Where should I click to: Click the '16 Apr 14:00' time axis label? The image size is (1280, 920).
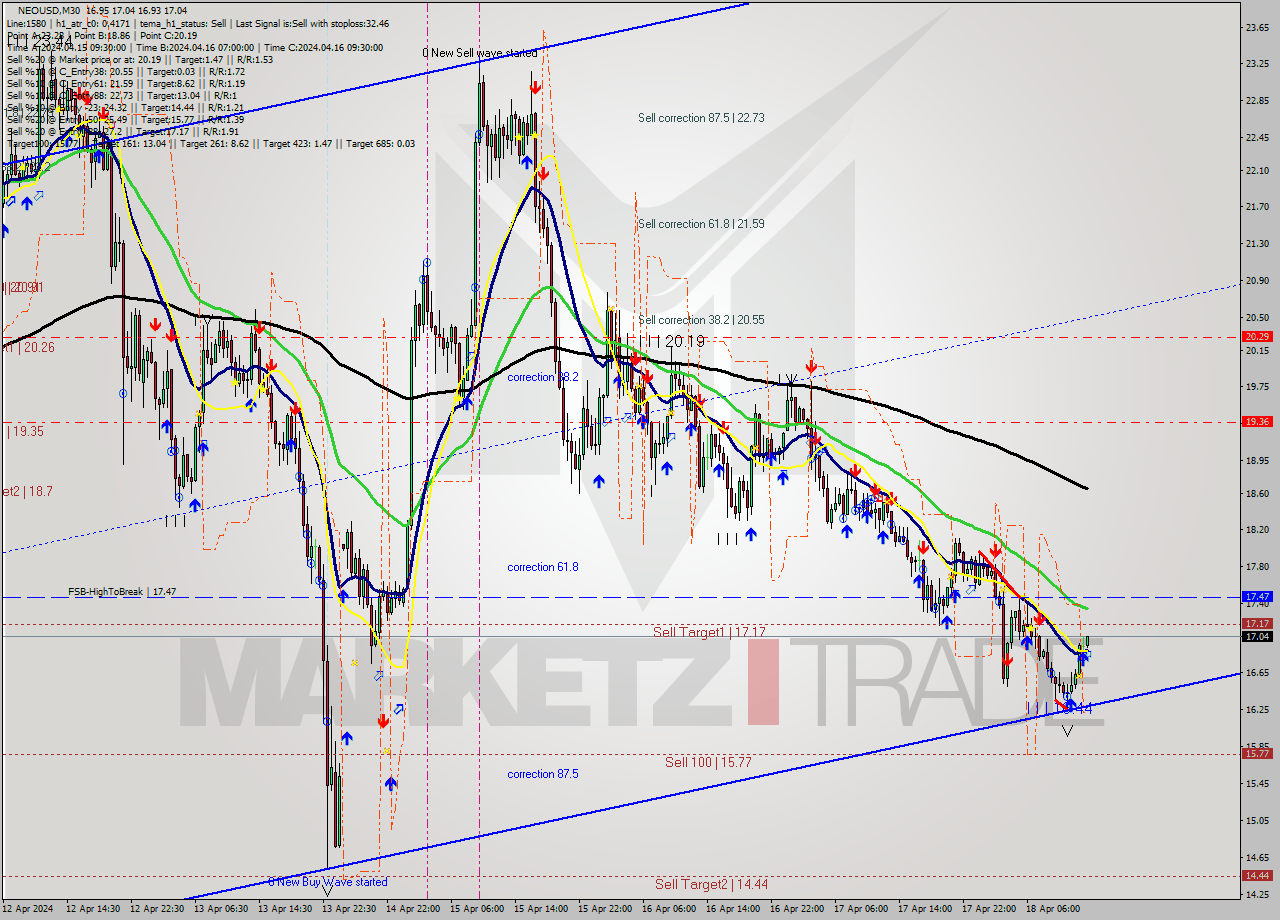pos(734,909)
